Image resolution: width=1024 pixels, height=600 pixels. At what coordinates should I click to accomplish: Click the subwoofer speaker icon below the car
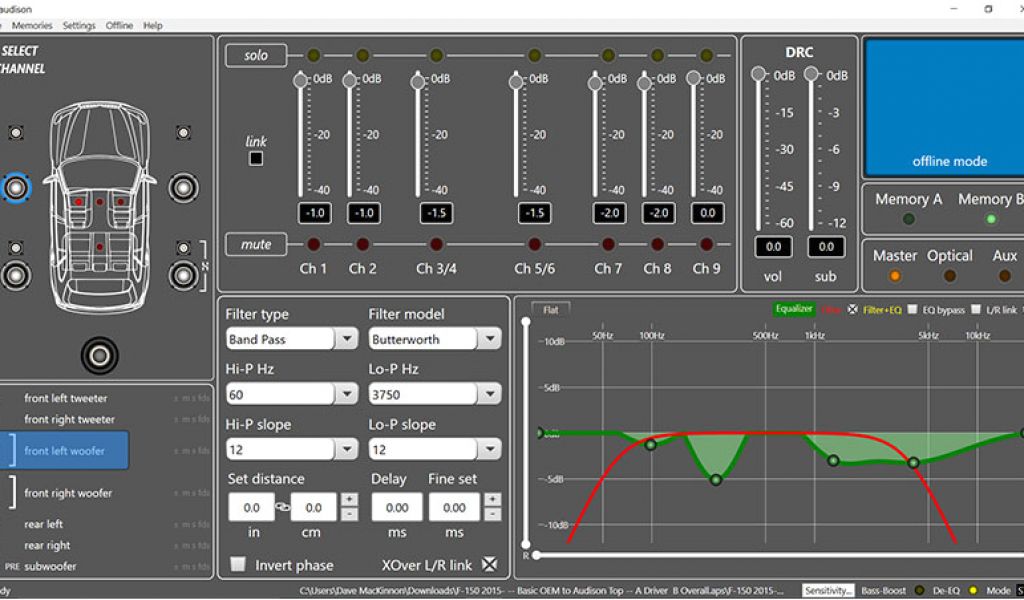point(100,354)
